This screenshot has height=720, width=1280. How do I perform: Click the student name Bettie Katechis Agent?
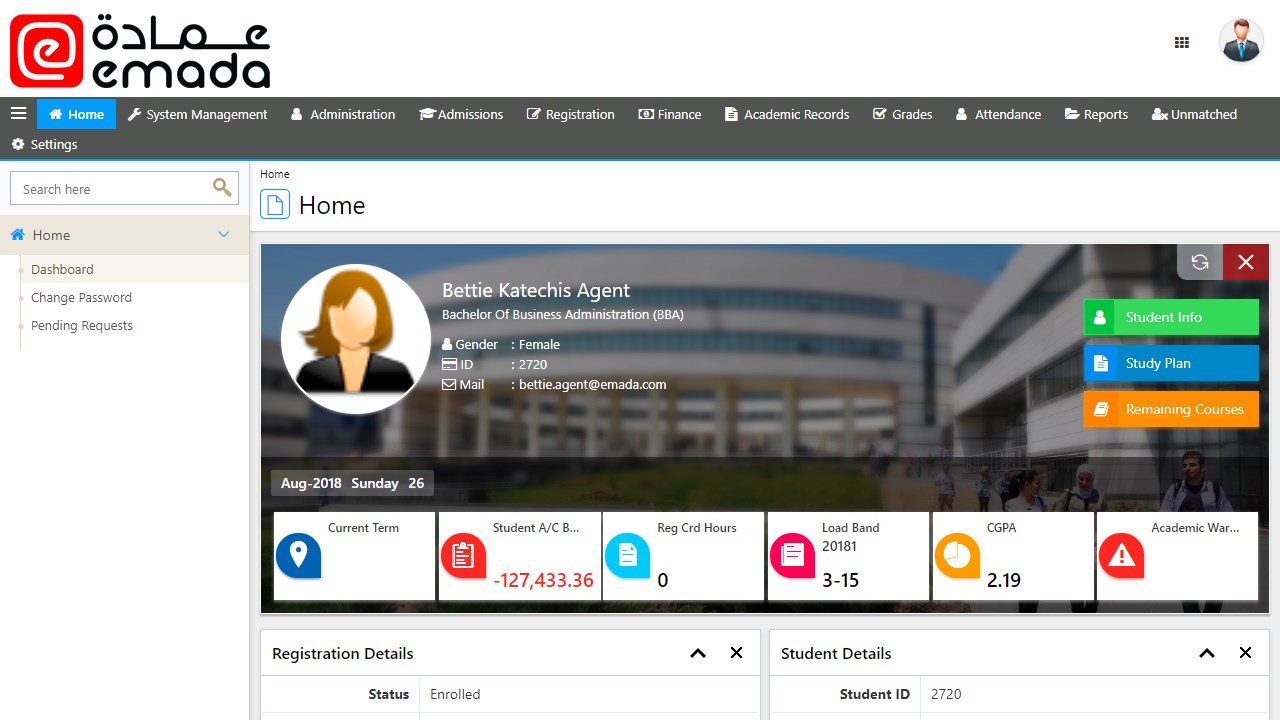pyautogui.click(x=536, y=290)
